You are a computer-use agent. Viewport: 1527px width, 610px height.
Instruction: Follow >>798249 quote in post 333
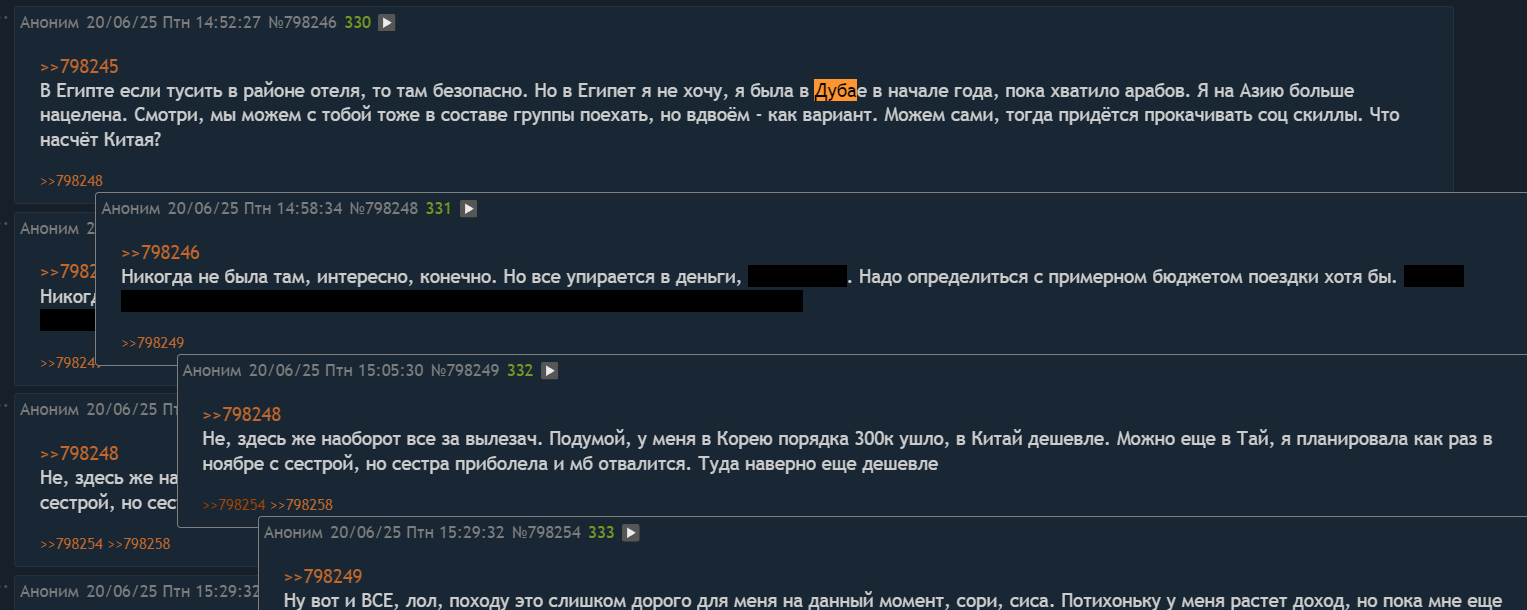(323, 577)
